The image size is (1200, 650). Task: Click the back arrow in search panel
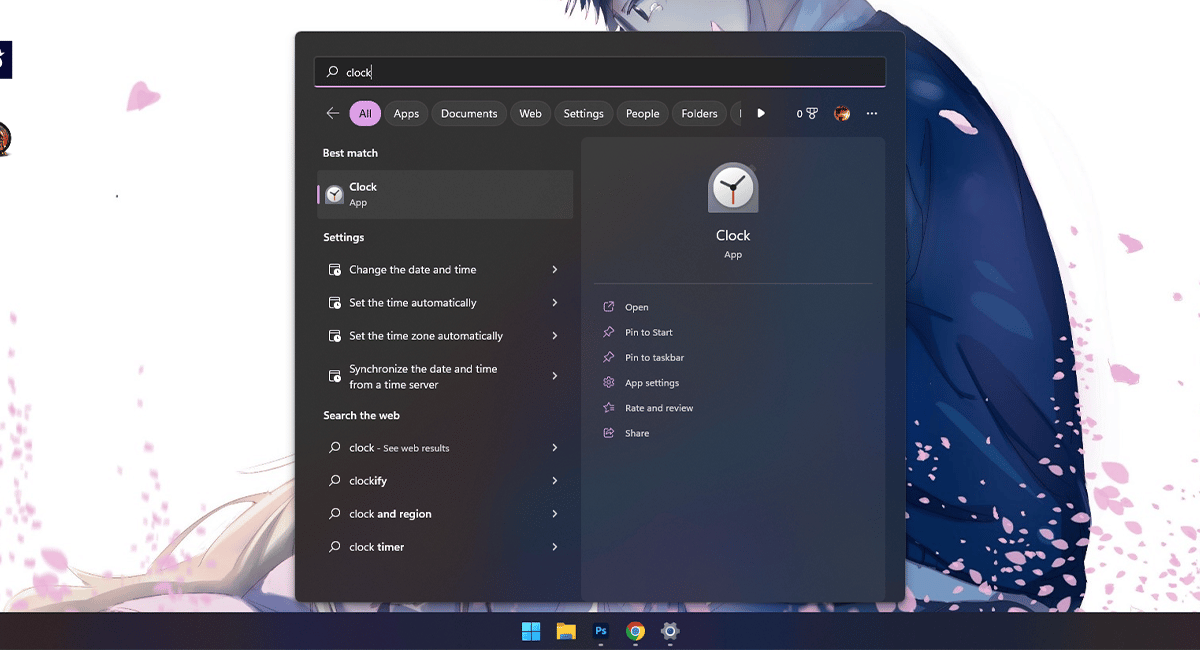click(333, 114)
